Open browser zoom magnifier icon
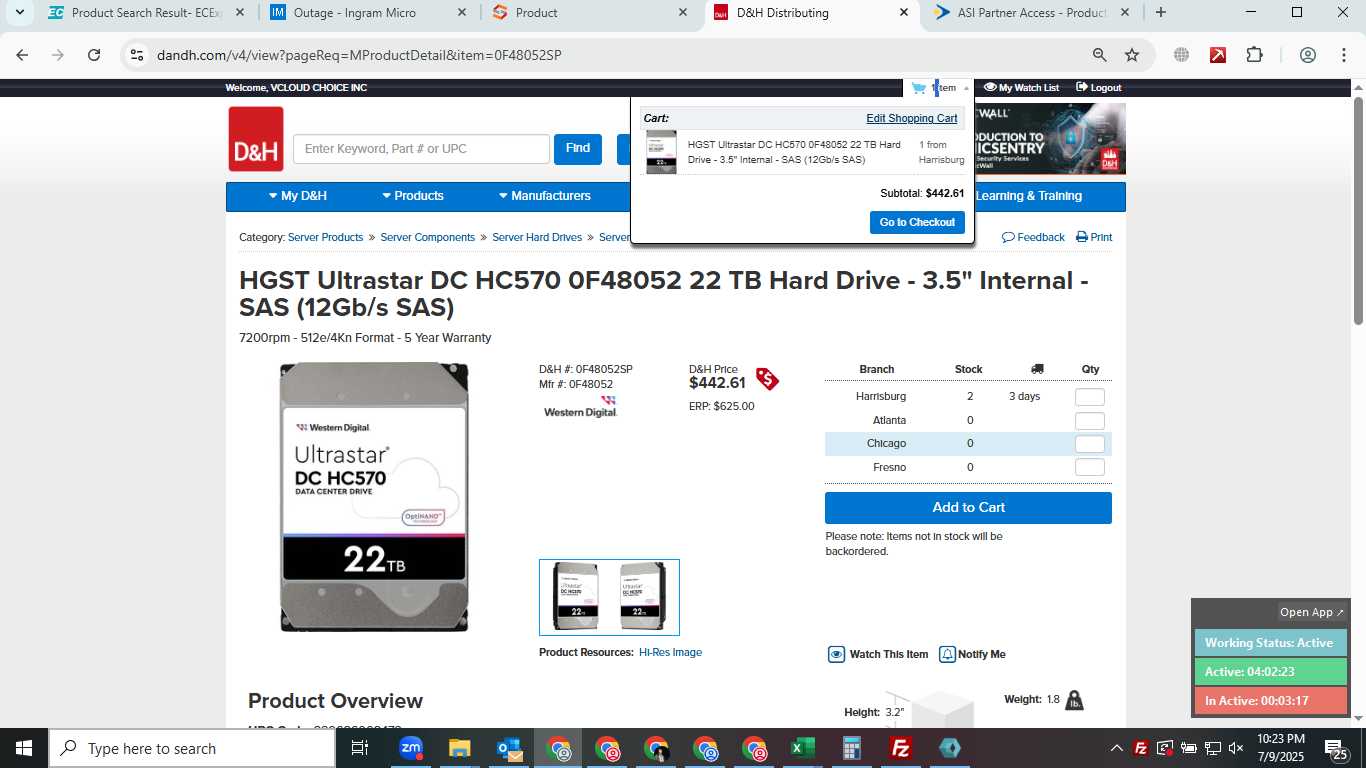The width and height of the screenshot is (1366, 768). click(1099, 55)
